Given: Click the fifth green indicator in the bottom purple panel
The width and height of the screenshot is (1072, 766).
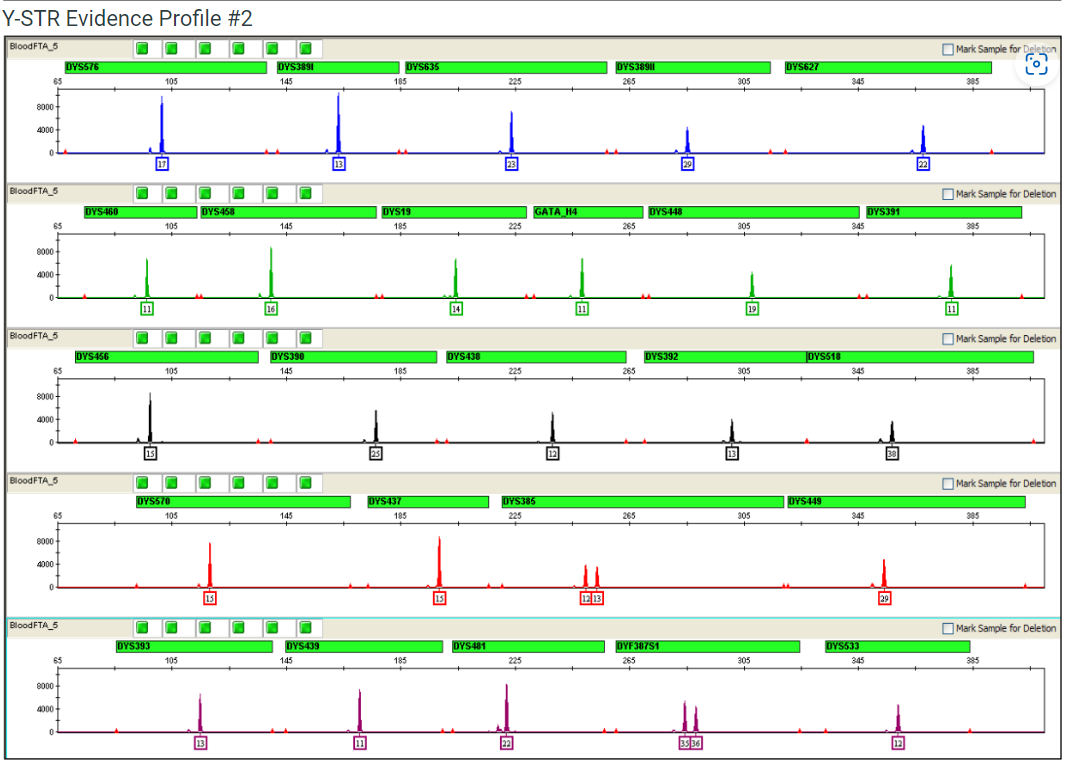Looking at the screenshot, I should point(272,628).
